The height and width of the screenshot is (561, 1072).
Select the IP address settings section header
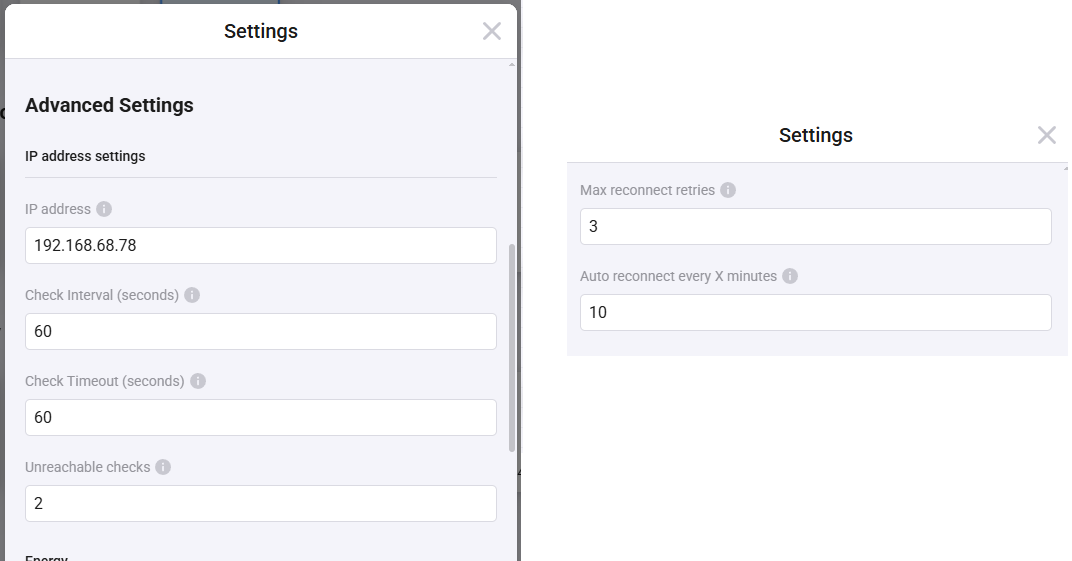point(85,156)
